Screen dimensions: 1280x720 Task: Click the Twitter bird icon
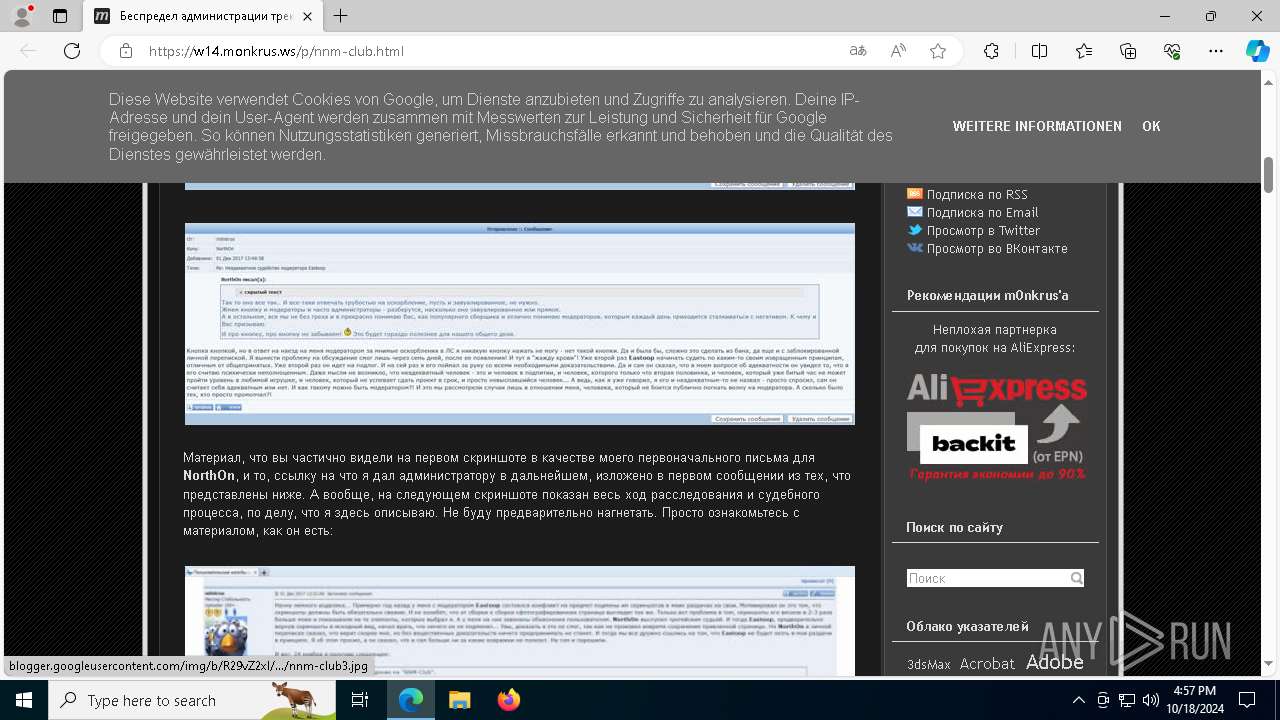pos(914,230)
